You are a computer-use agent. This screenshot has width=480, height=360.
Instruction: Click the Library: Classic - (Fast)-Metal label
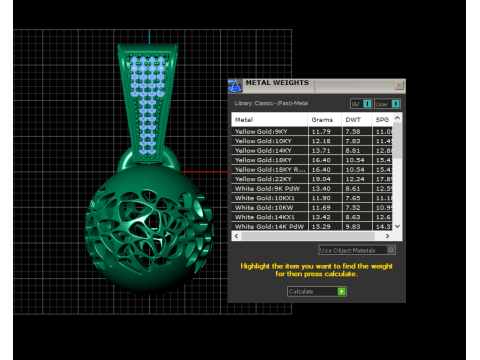point(271,103)
